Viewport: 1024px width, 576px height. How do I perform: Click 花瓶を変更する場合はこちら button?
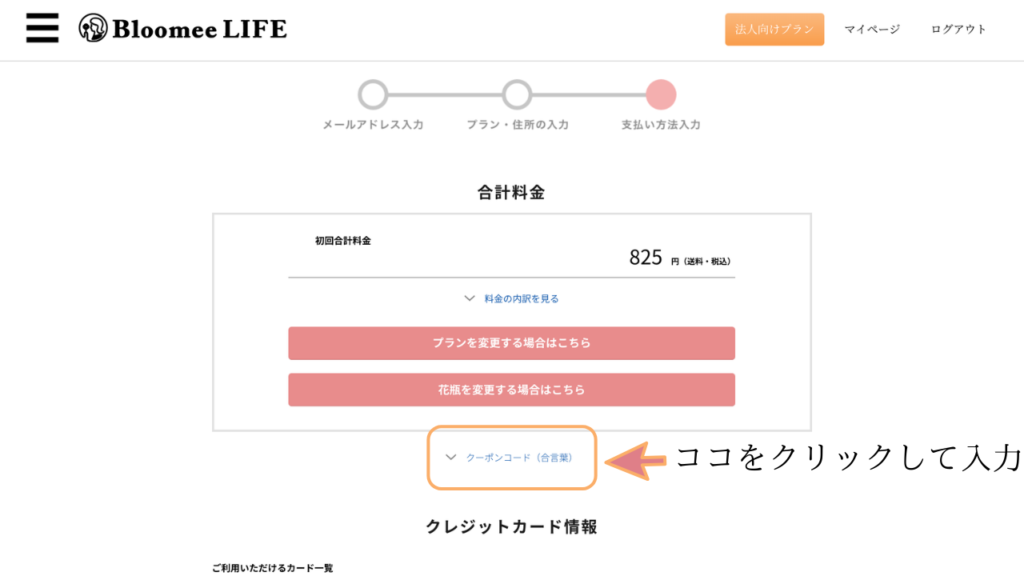pyautogui.click(x=511, y=390)
